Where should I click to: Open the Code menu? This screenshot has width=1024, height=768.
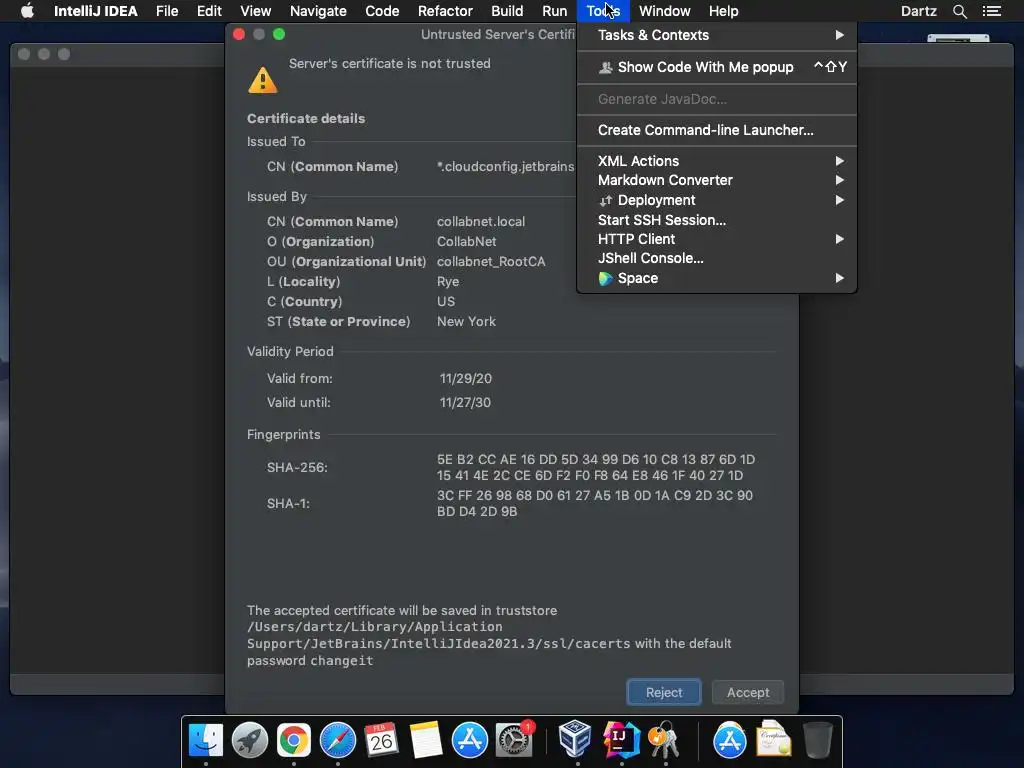click(382, 11)
